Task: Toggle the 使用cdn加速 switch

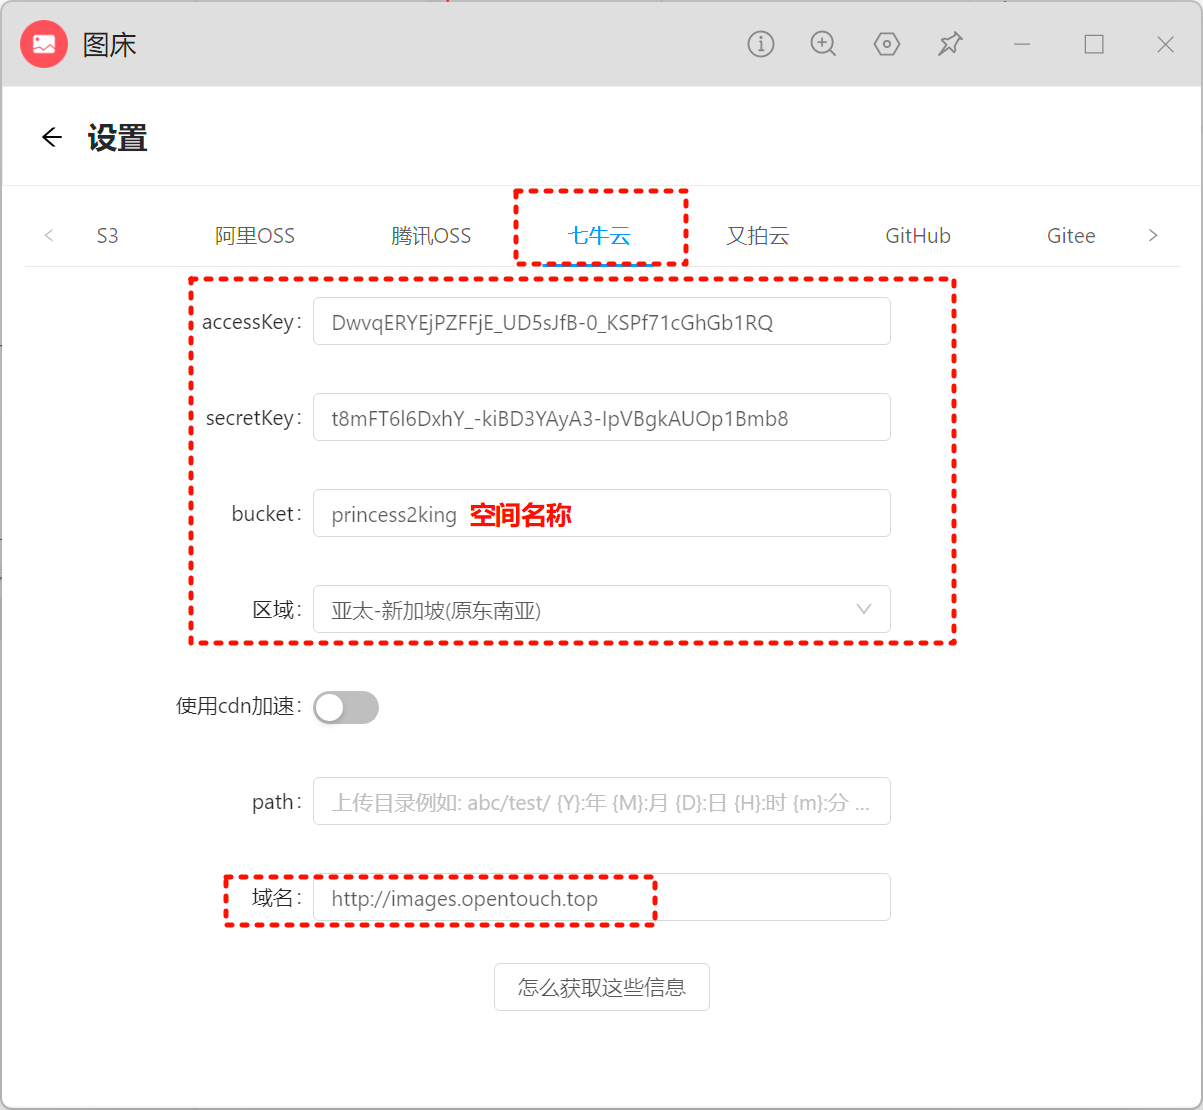Action: 346,707
